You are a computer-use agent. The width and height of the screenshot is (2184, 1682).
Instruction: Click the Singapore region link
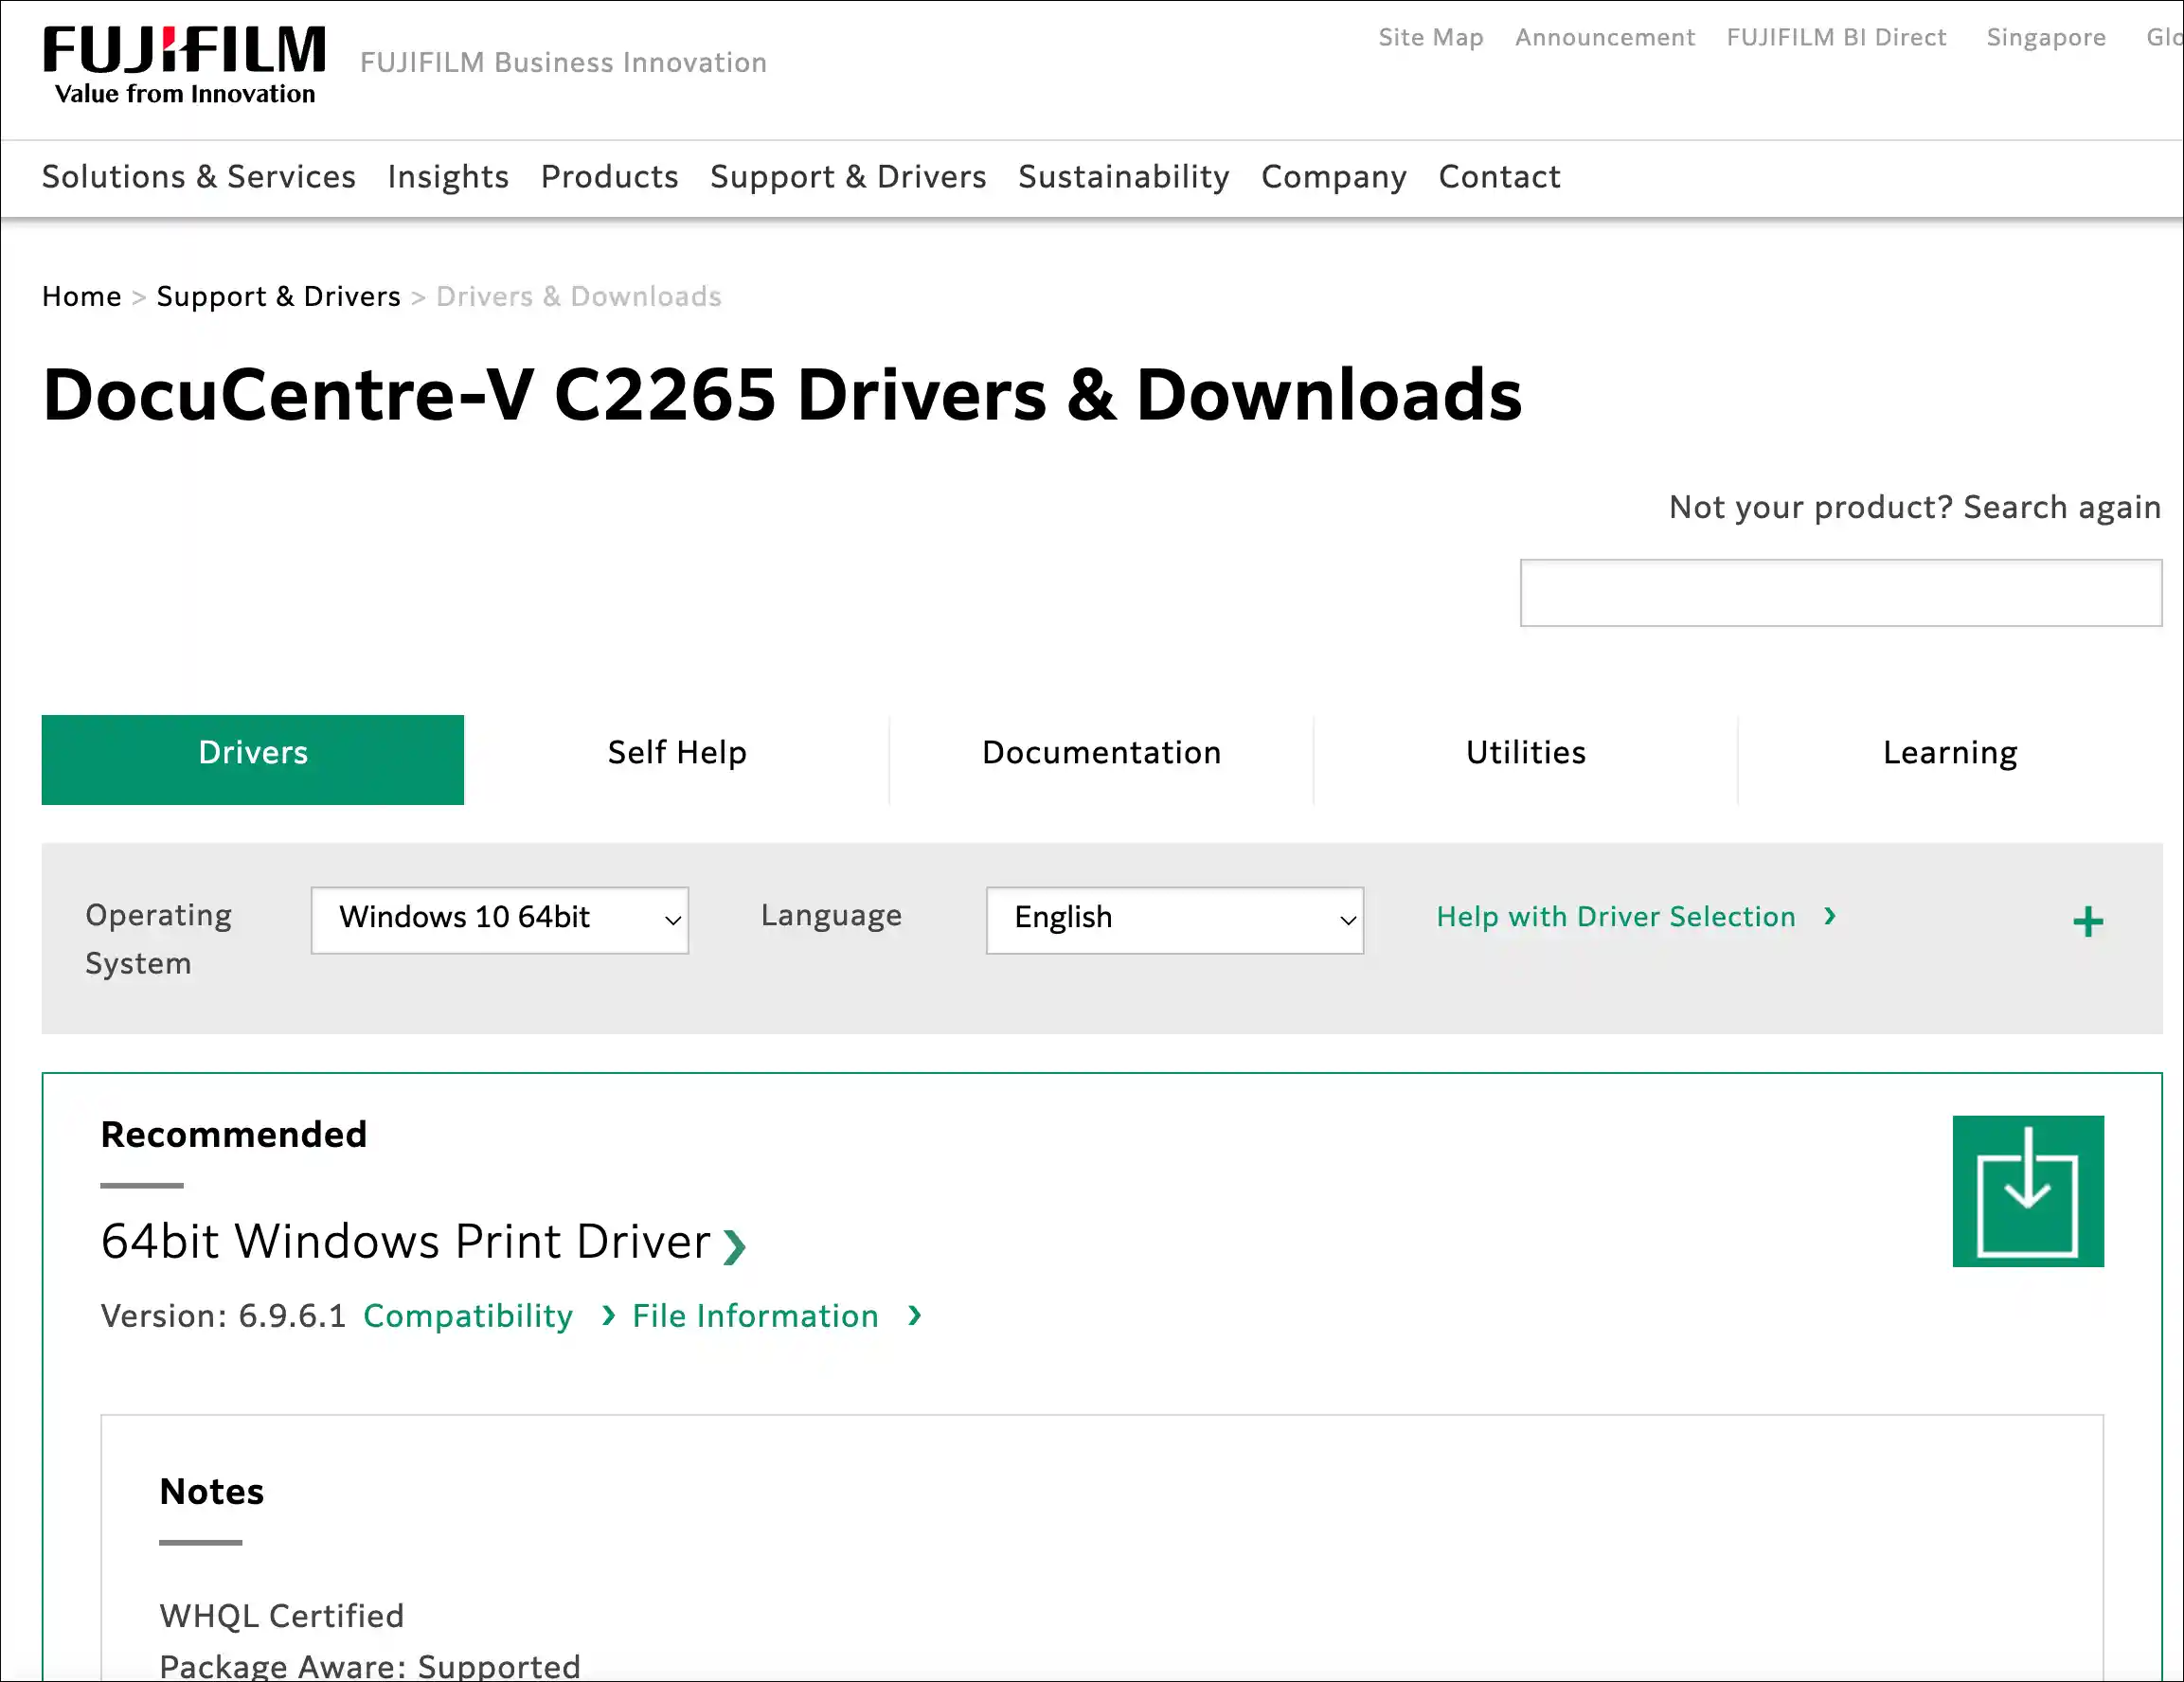[x=2045, y=37]
